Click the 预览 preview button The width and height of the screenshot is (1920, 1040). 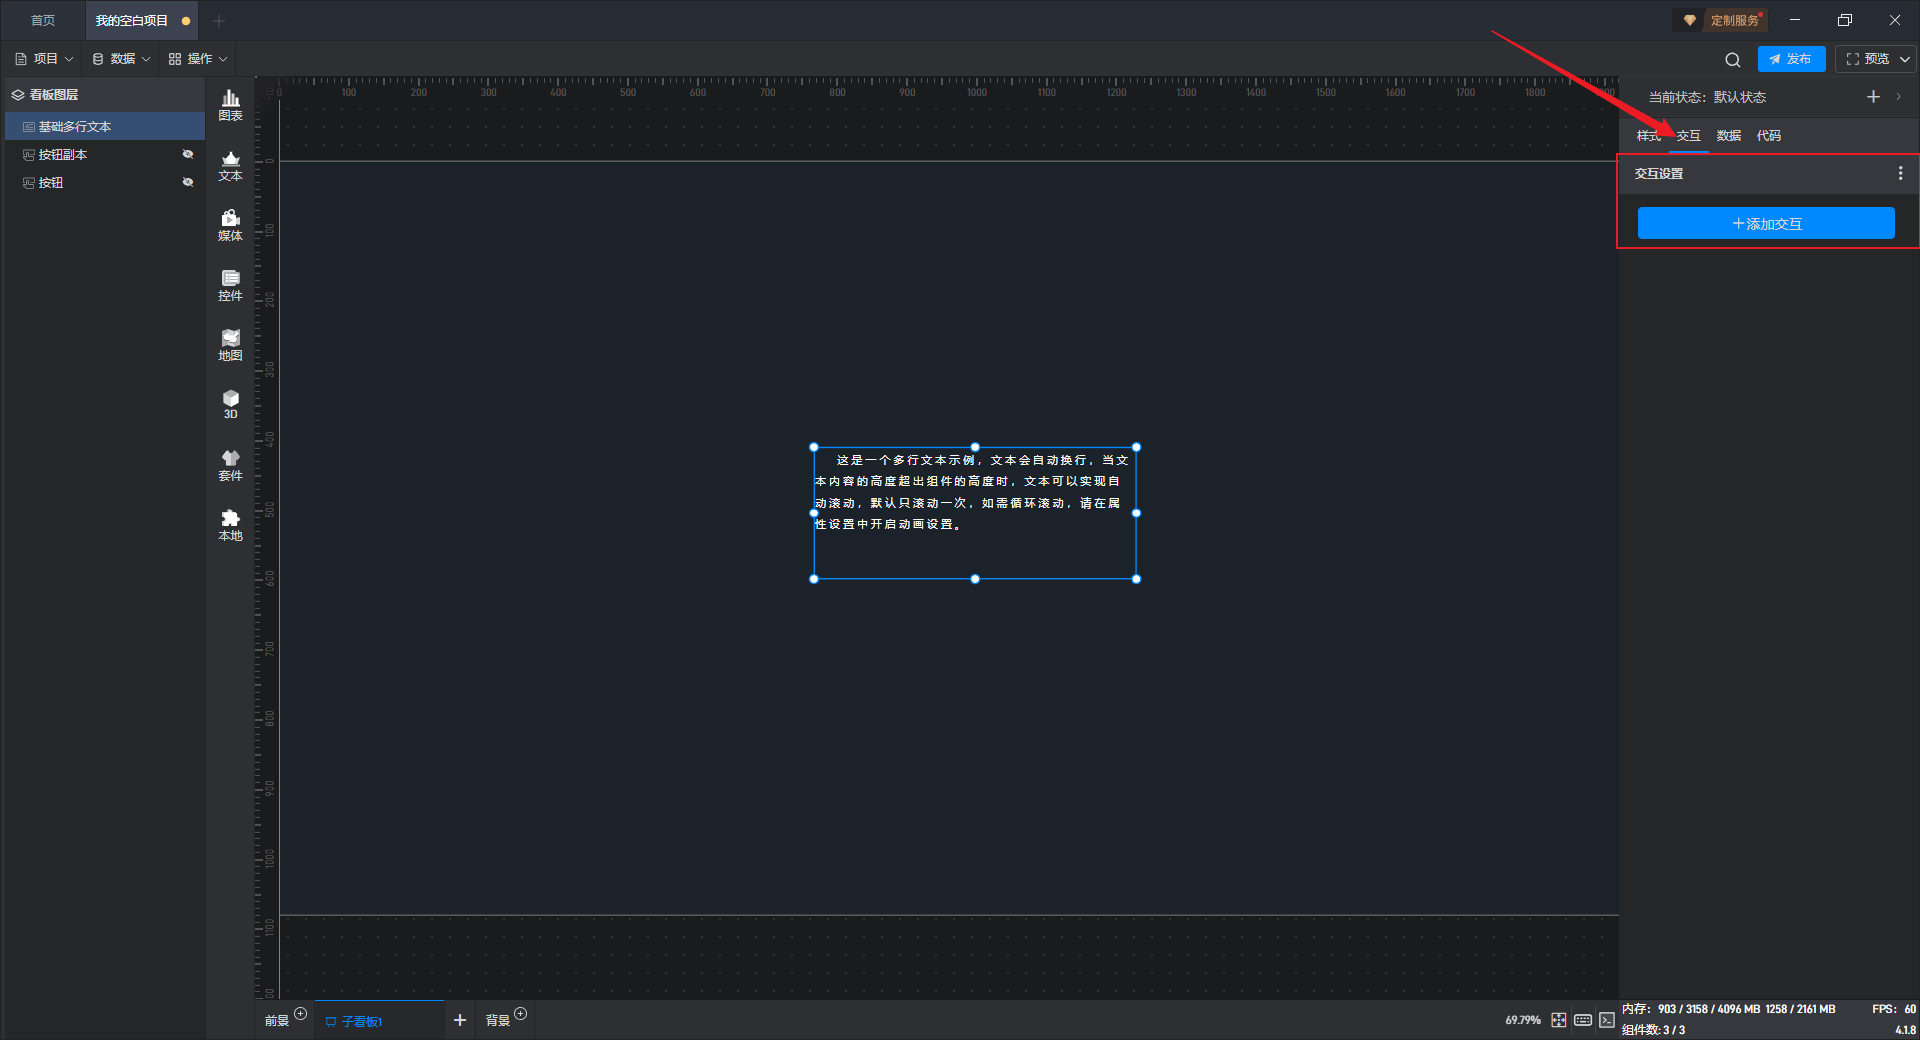1867,59
